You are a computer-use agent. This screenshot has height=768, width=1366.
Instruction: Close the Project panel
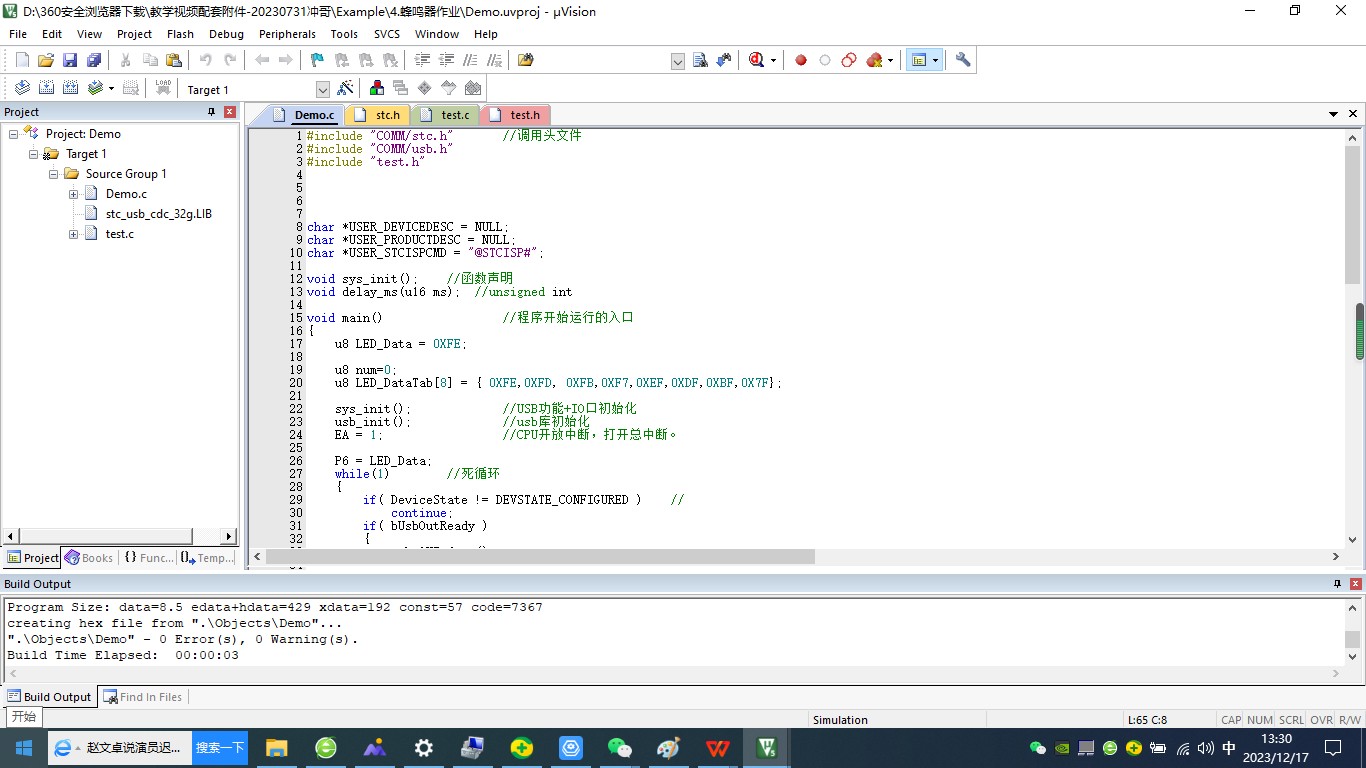click(230, 112)
